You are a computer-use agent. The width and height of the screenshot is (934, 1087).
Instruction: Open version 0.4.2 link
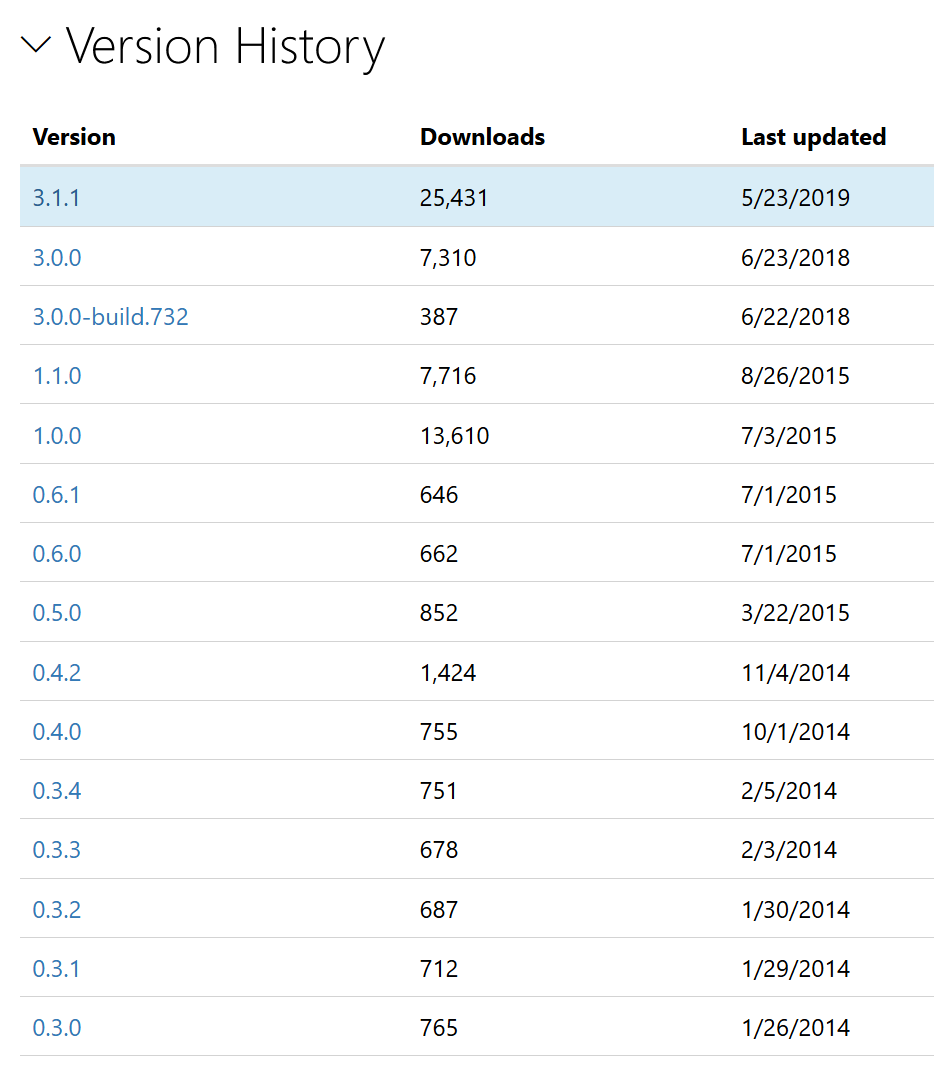57,673
